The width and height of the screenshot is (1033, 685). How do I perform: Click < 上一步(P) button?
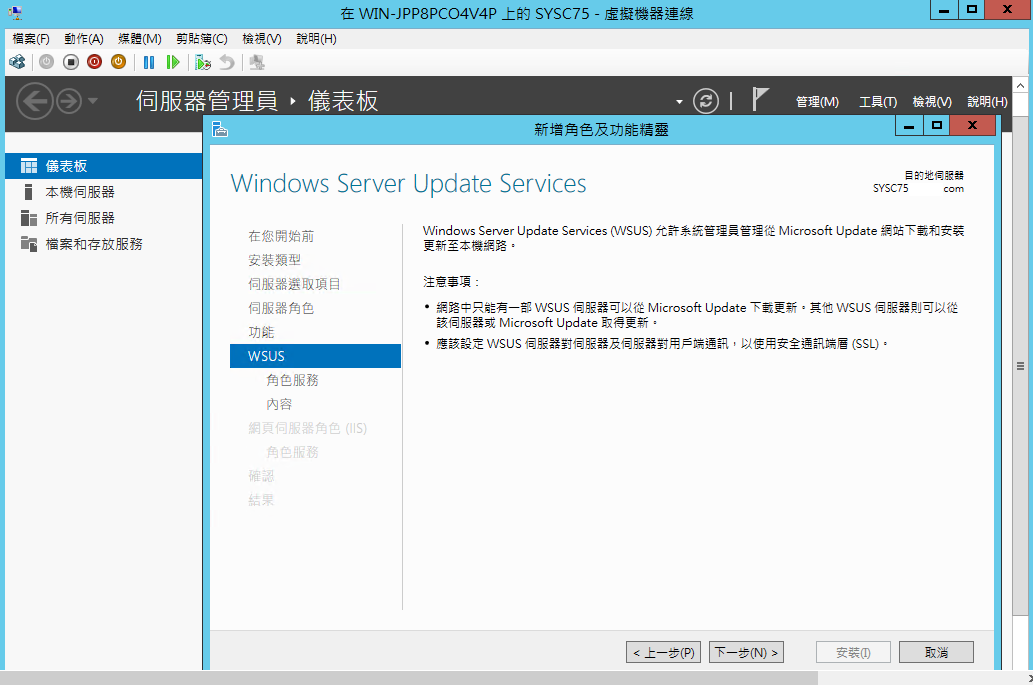point(663,652)
